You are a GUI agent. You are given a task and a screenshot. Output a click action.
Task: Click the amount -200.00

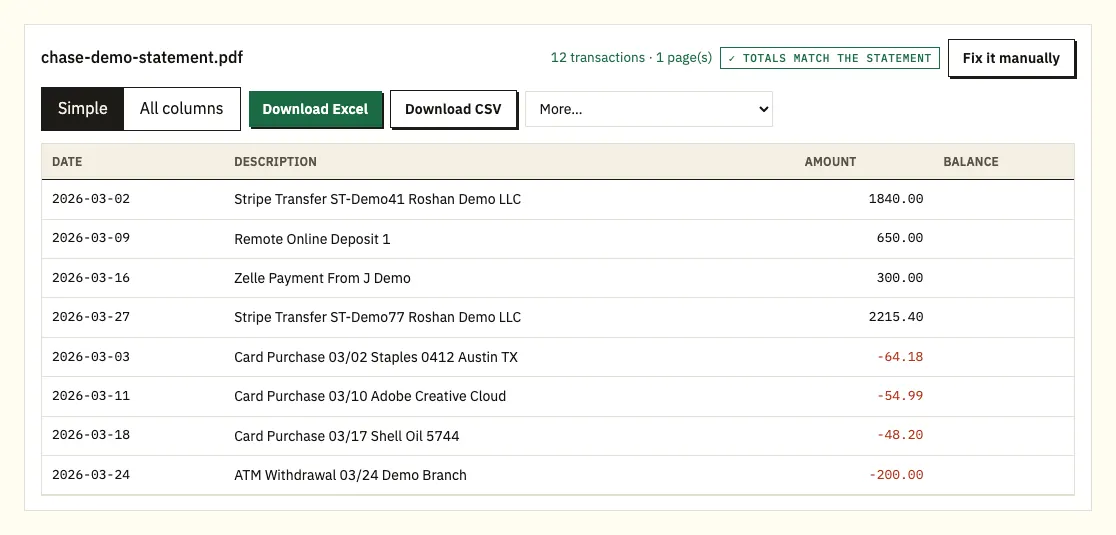pos(895,475)
